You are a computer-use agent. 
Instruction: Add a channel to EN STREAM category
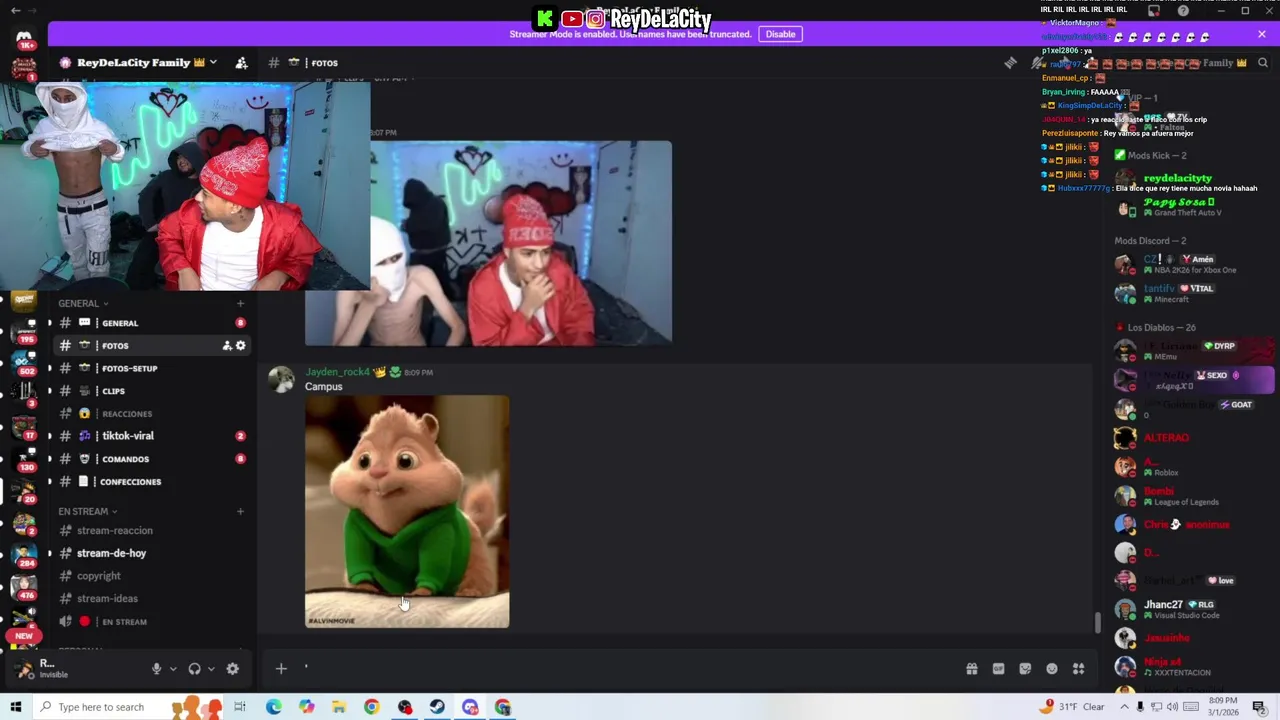(x=240, y=511)
